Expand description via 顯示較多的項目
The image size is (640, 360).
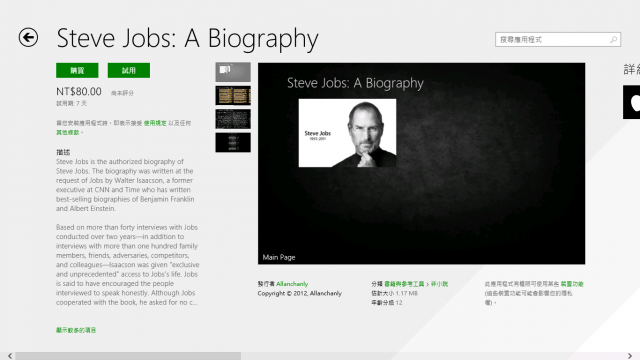coord(76,330)
